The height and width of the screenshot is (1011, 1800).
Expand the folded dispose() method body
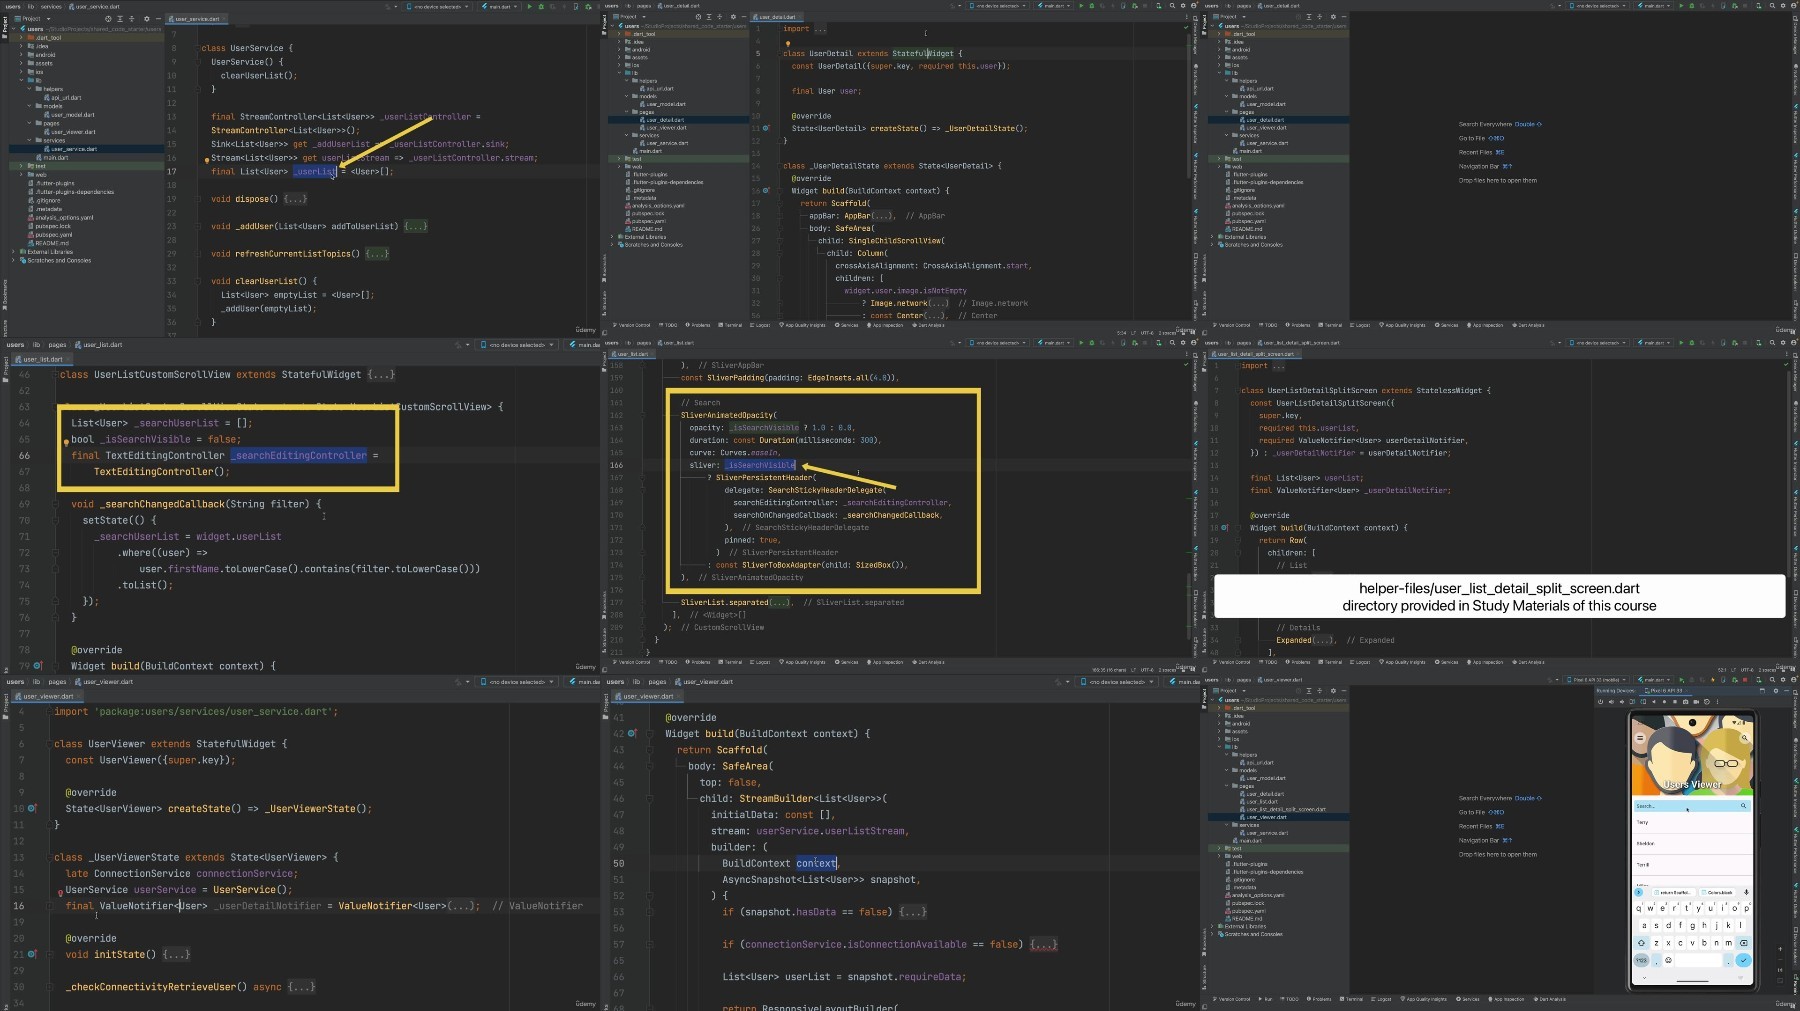[295, 199]
